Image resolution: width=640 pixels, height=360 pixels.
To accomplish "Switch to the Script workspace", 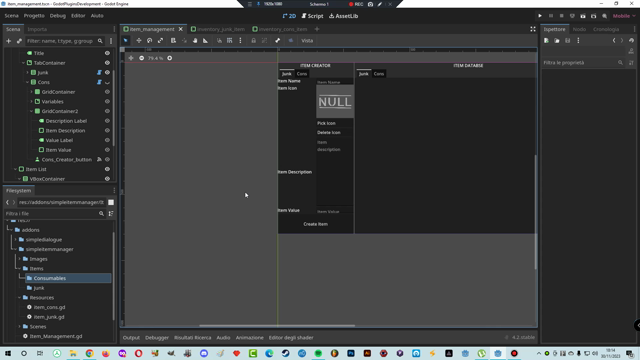I will coord(312,16).
